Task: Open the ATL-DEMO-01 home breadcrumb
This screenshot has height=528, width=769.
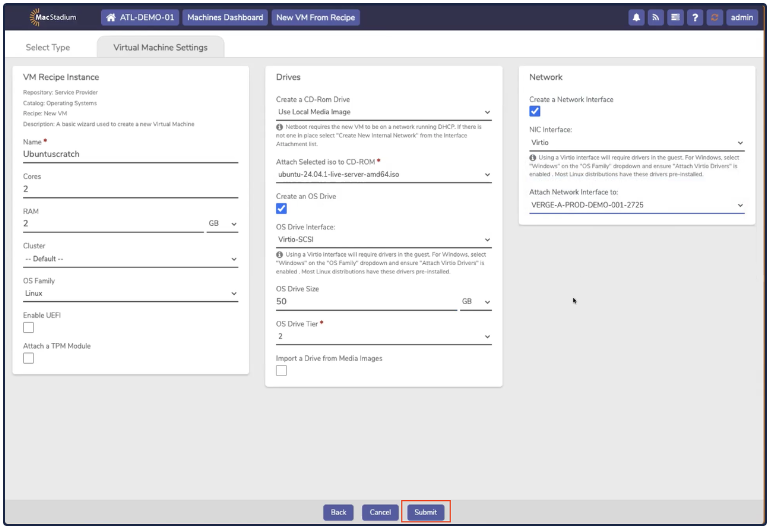Action: (140, 17)
